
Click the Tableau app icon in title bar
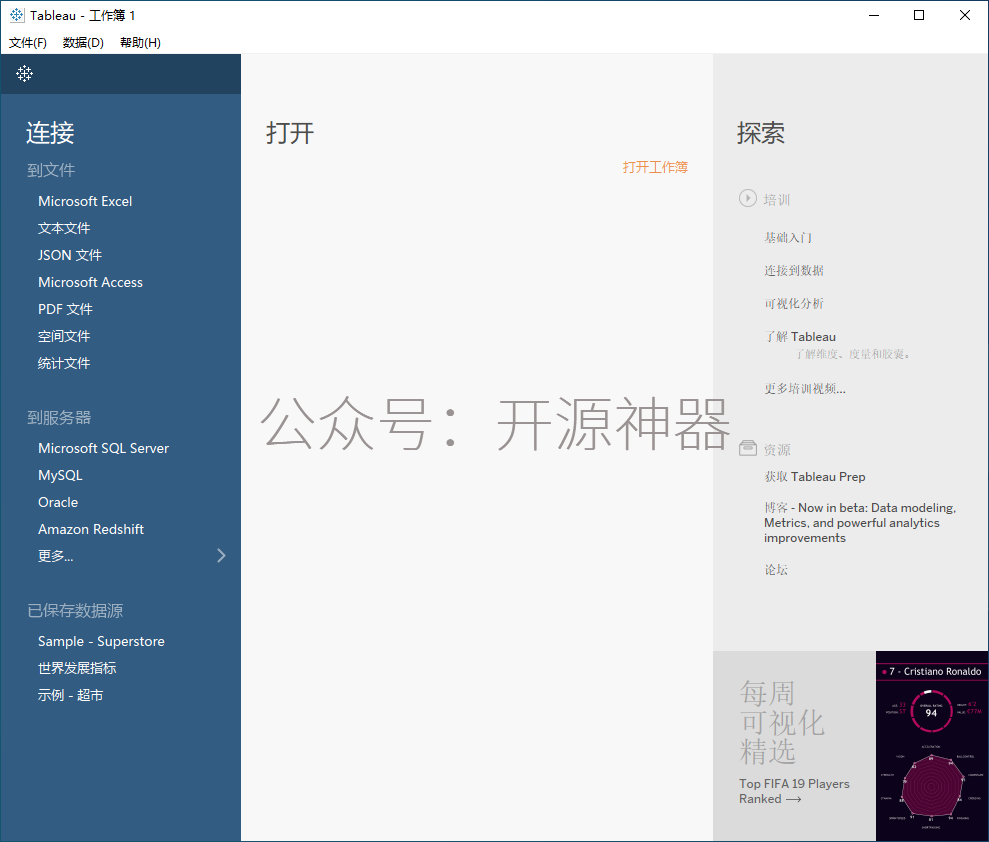pyautogui.click(x=17, y=15)
